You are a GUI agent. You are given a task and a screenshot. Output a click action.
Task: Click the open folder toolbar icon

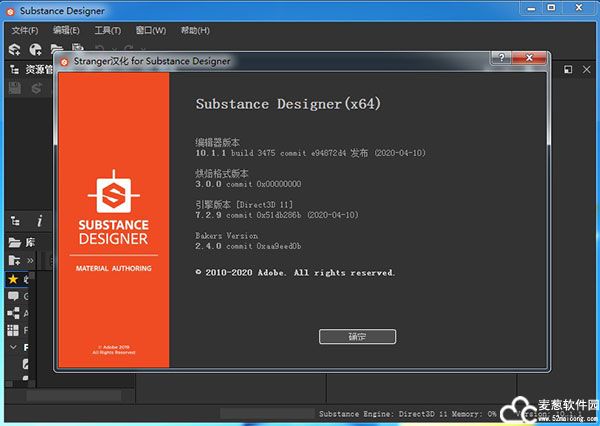pyautogui.click(x=58, y=49)
